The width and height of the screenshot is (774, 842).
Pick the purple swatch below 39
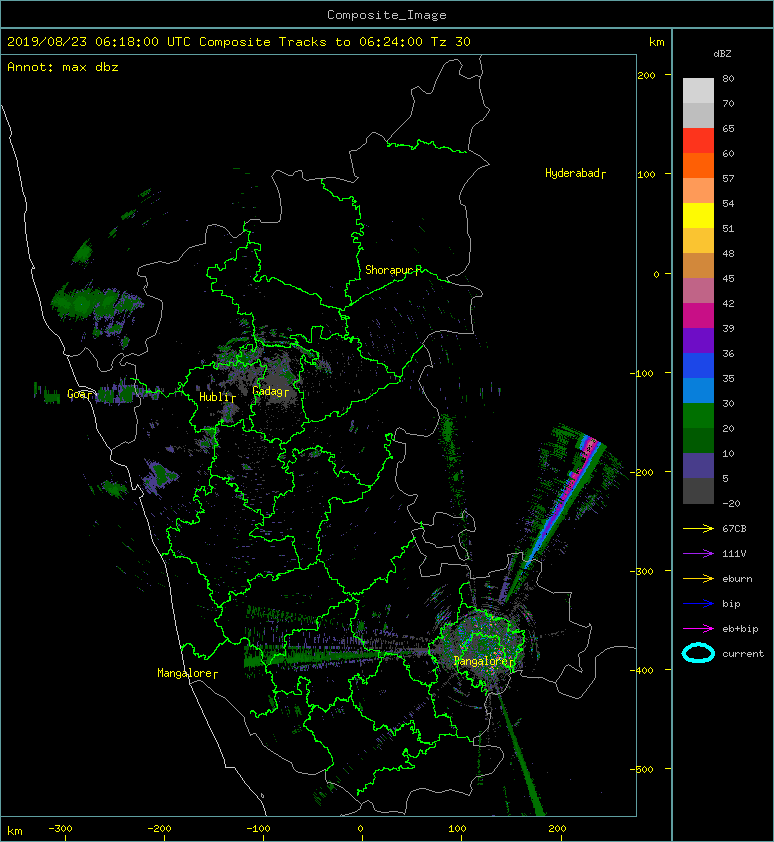point(698,341)
